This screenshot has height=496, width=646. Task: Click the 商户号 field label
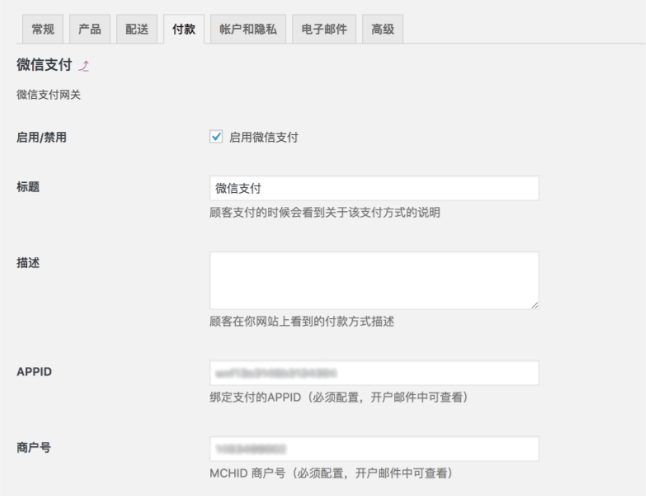[34, 448]
